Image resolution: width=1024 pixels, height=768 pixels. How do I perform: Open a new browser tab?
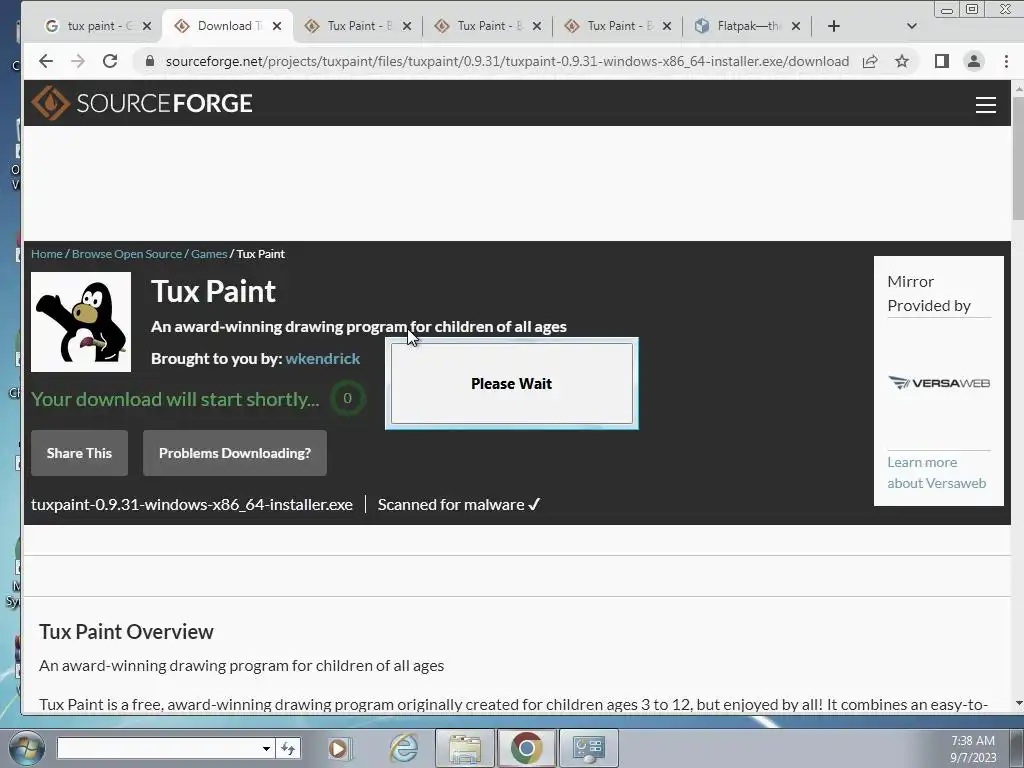click(x=833, y=26)
